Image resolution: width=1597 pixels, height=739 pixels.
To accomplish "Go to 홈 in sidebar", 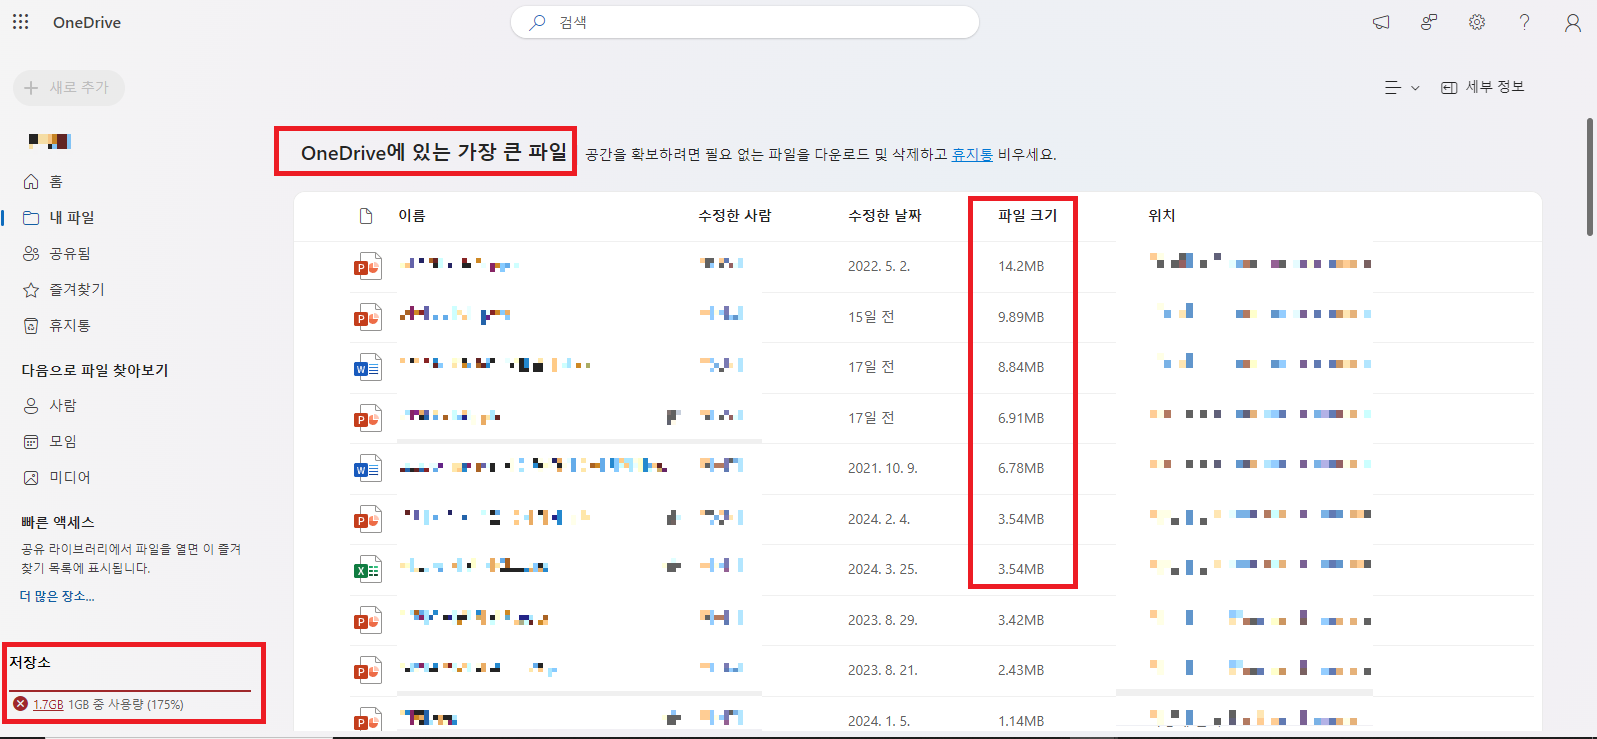I will [x=43, y=181].
